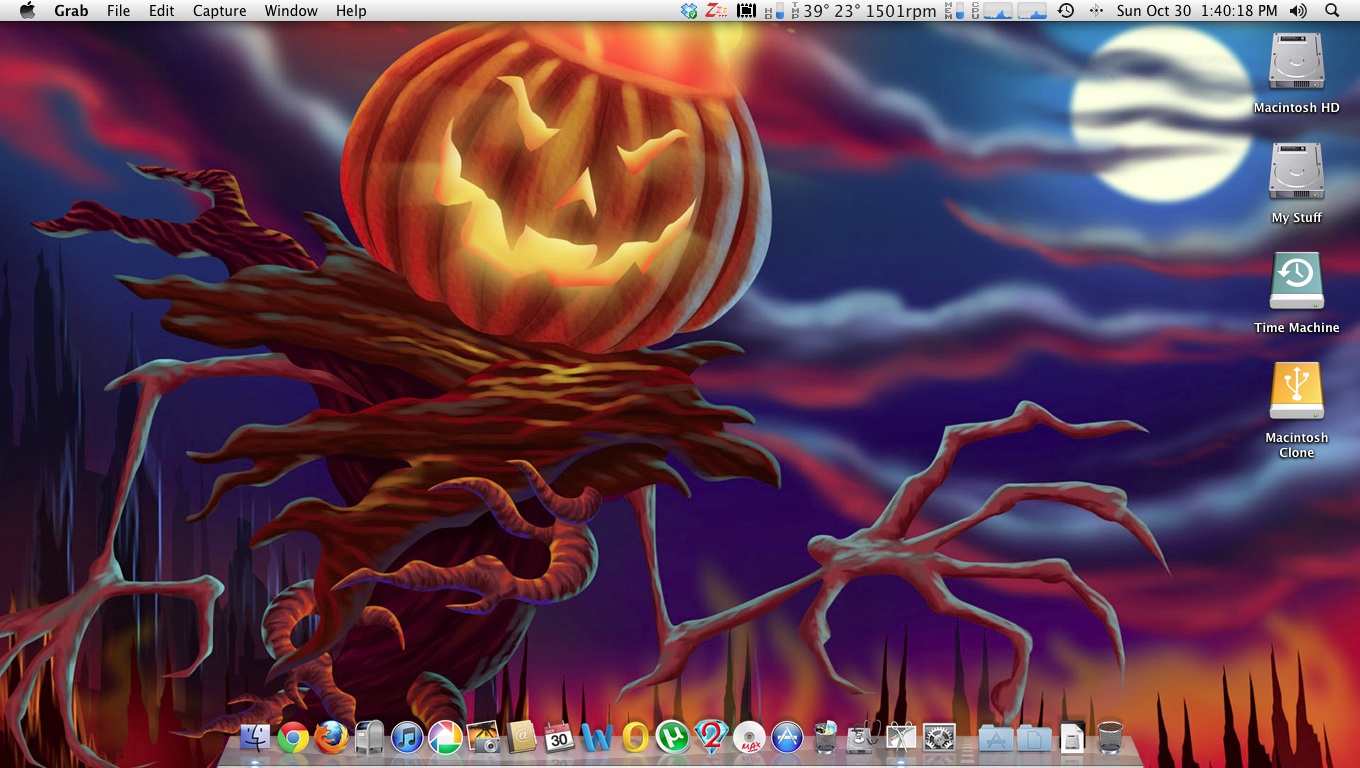
Task: Open the Trash in the dock
Action: 1110,738
